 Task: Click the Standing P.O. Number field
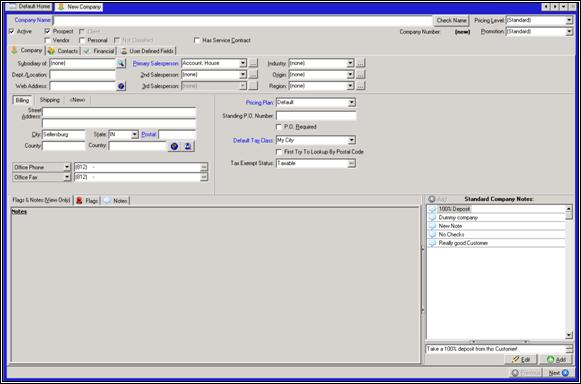pyautogui.click(x=316, y=116)
